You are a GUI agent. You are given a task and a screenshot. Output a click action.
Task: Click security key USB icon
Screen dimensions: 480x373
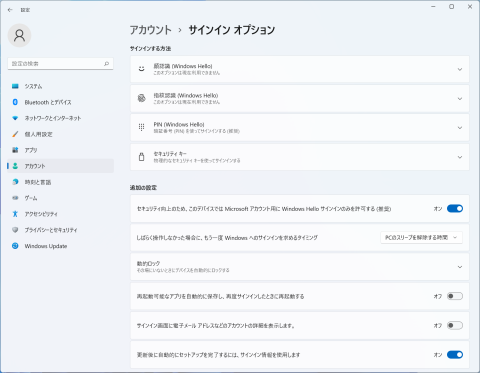click(x=142, y=157)
